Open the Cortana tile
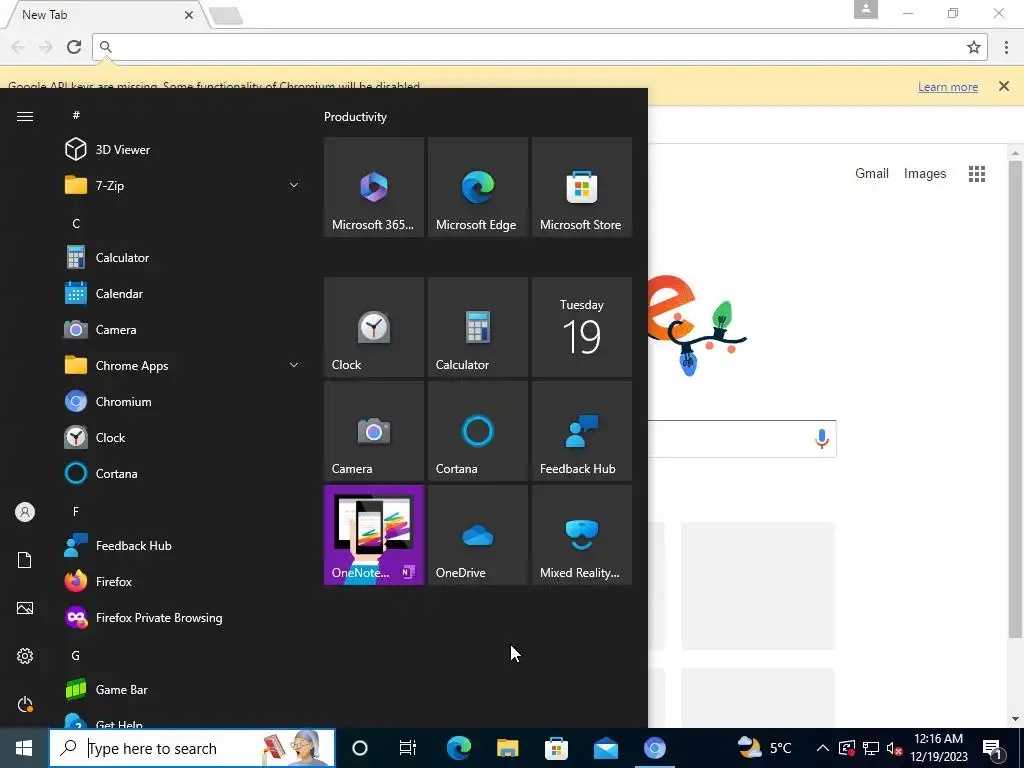 click(477, 431)
